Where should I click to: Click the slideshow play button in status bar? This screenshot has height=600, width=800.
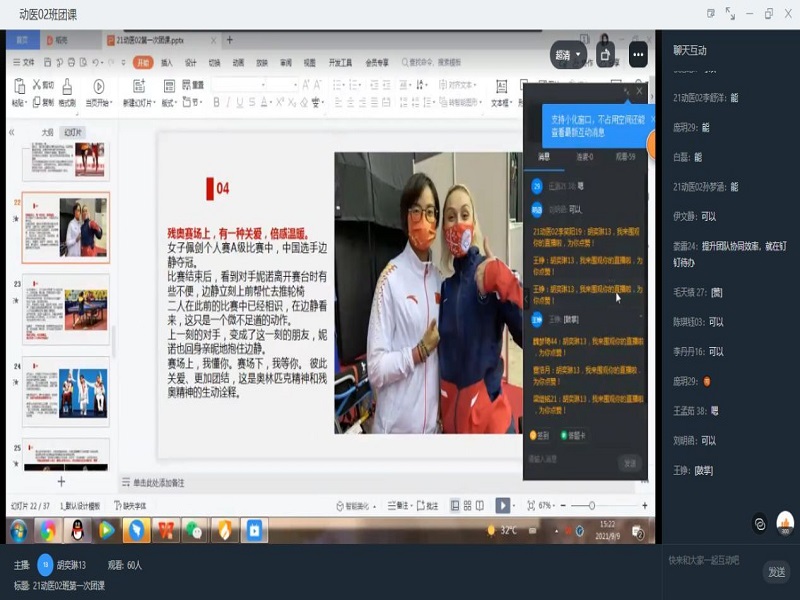pos(503,506)
